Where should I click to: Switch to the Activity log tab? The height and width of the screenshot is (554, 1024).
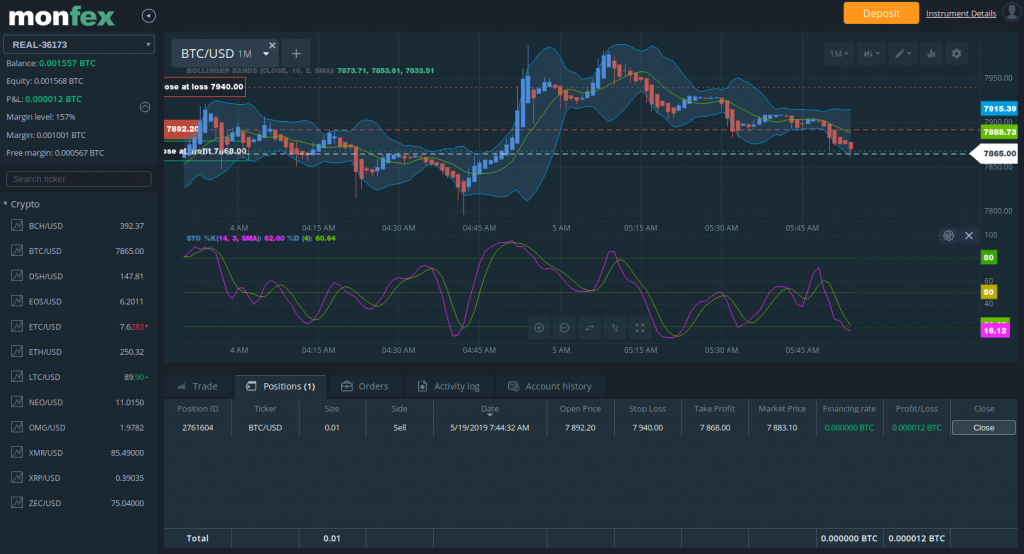coord(449,386)
